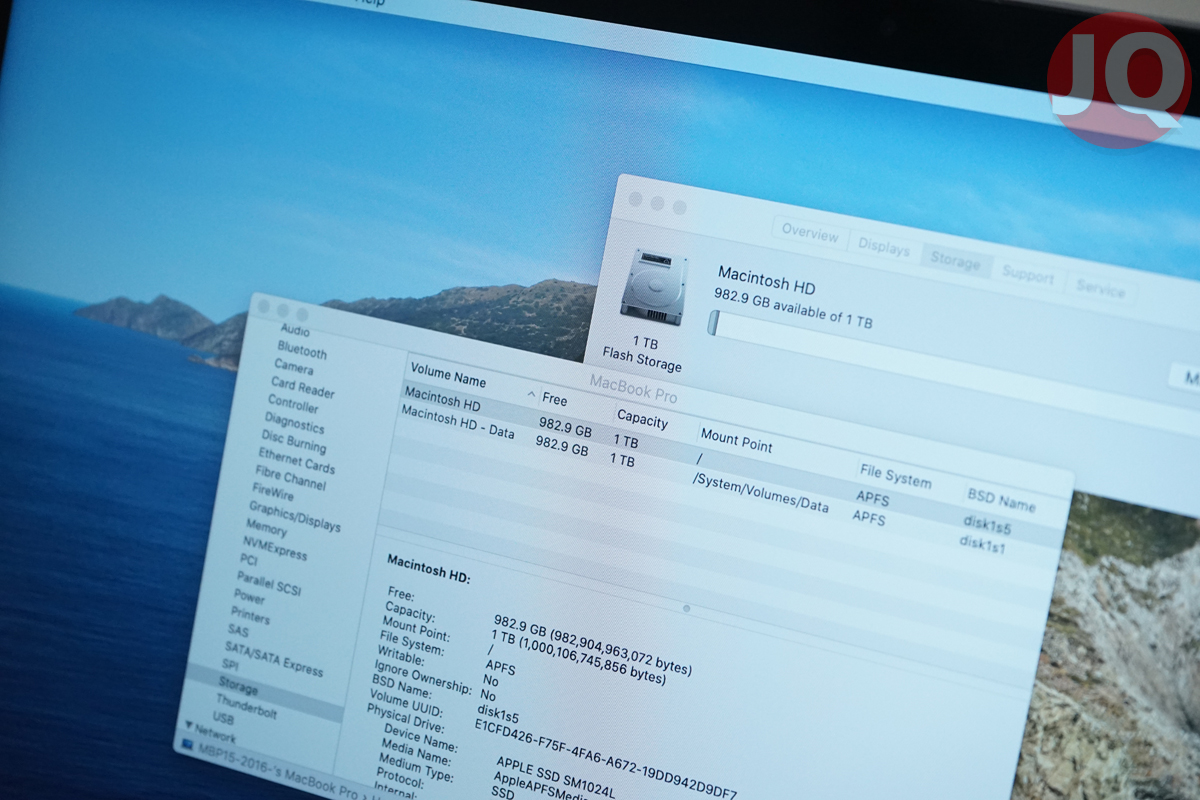
Task: Sort by the File System column header
Action: click(894, 477)
